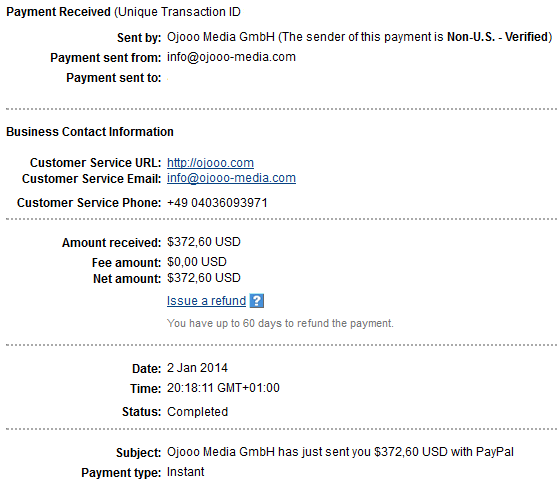Viewport: 559px width, 489px height.
Task: Click the sender name Ojooo Media GmbH
Action: [221, 37]
